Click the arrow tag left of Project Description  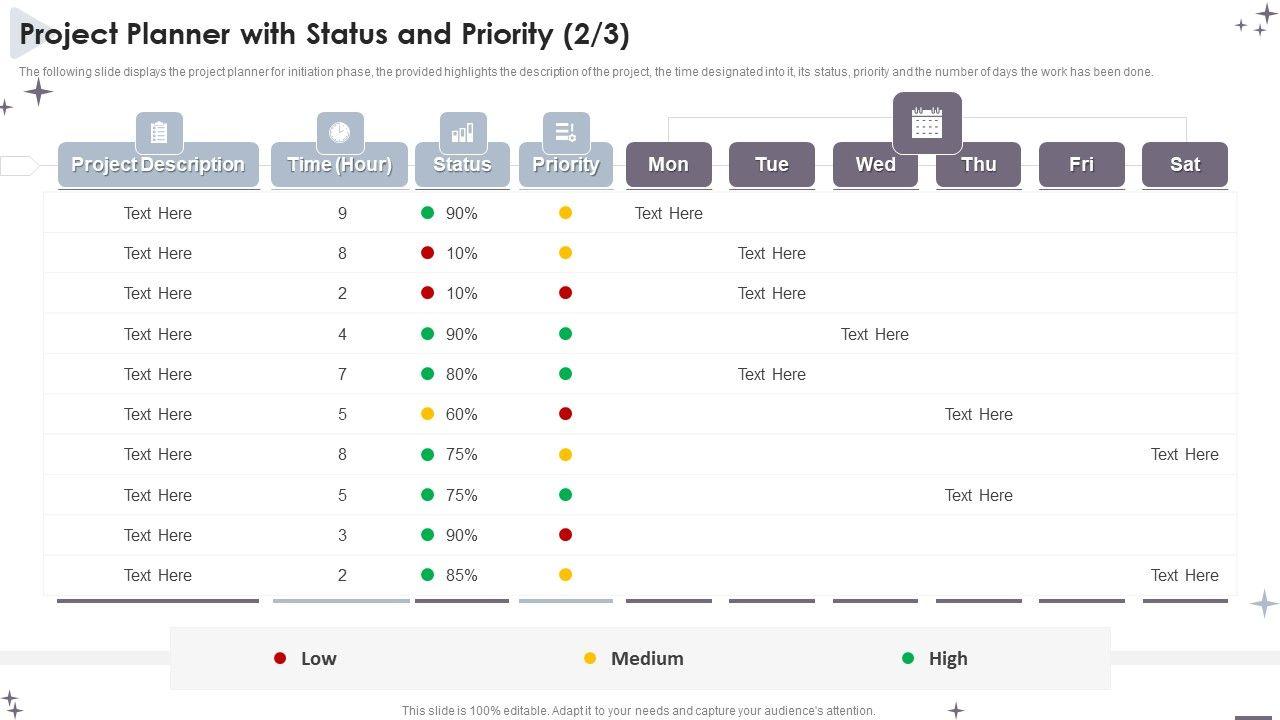19,165
